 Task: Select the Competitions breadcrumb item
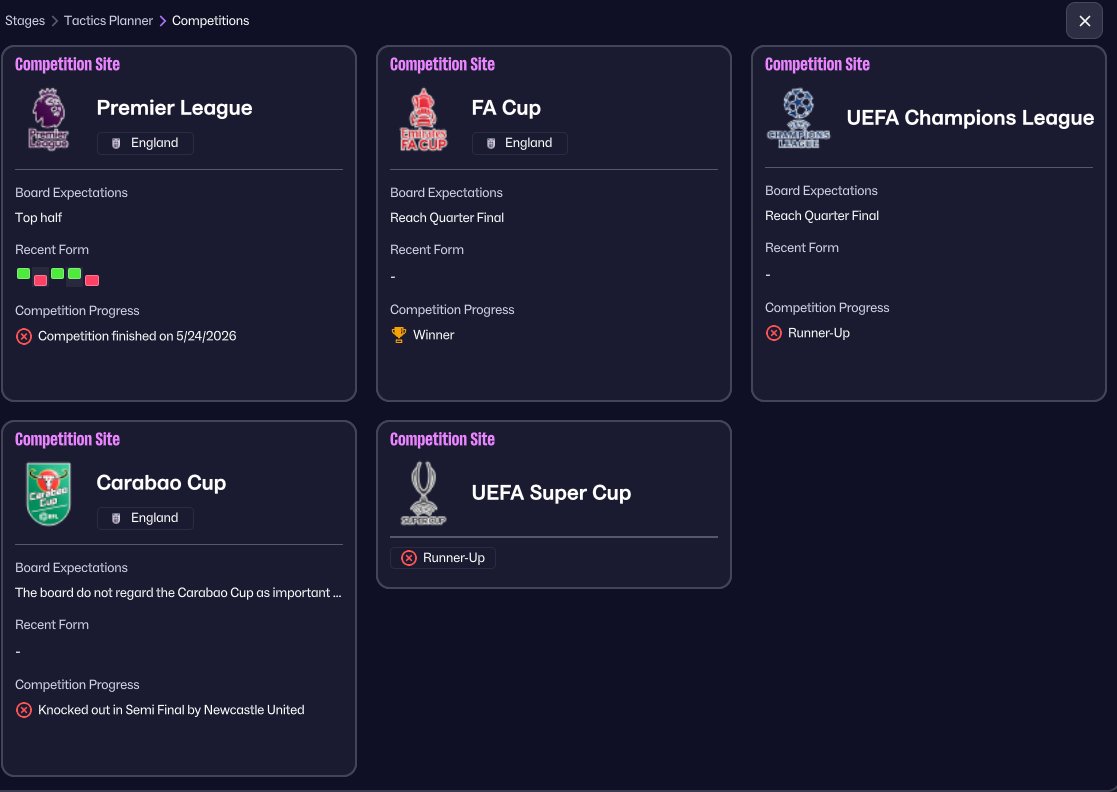[x=211, y=20]
